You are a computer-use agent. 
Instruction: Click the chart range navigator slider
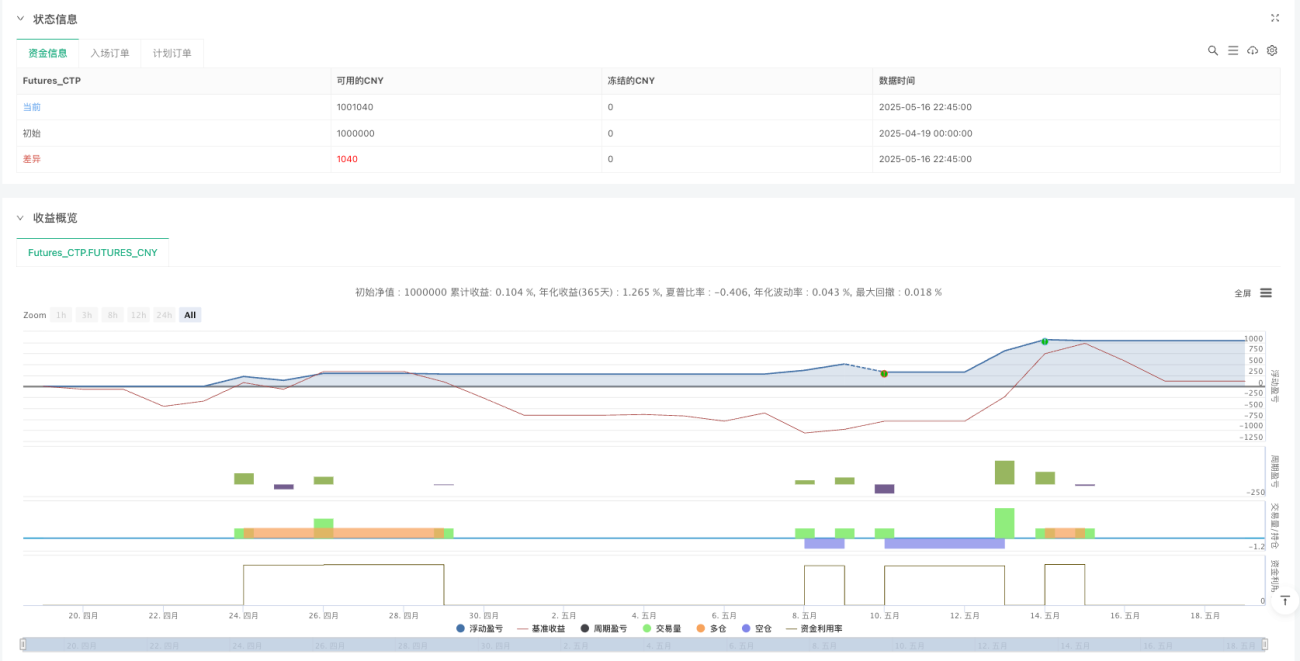tap(644, 646)
